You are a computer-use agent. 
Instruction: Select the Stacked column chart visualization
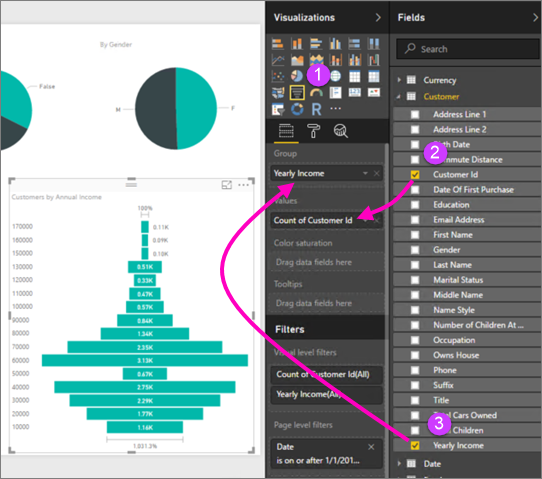point(297,44)
